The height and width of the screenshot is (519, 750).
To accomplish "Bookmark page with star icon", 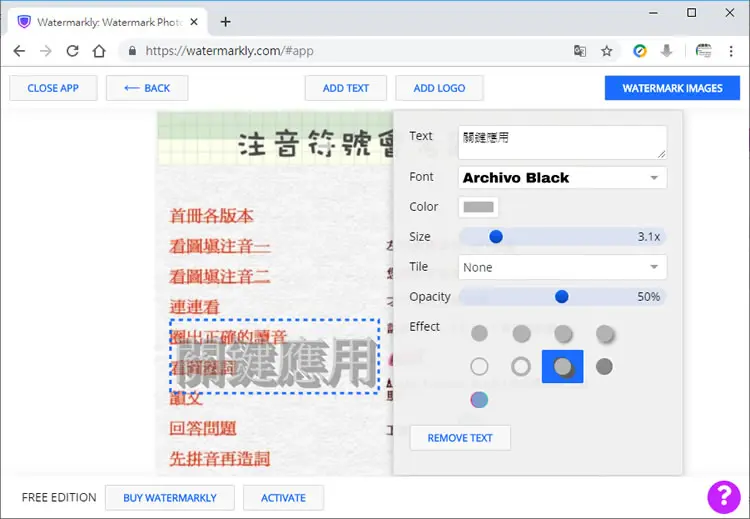I will coord(607,51).
